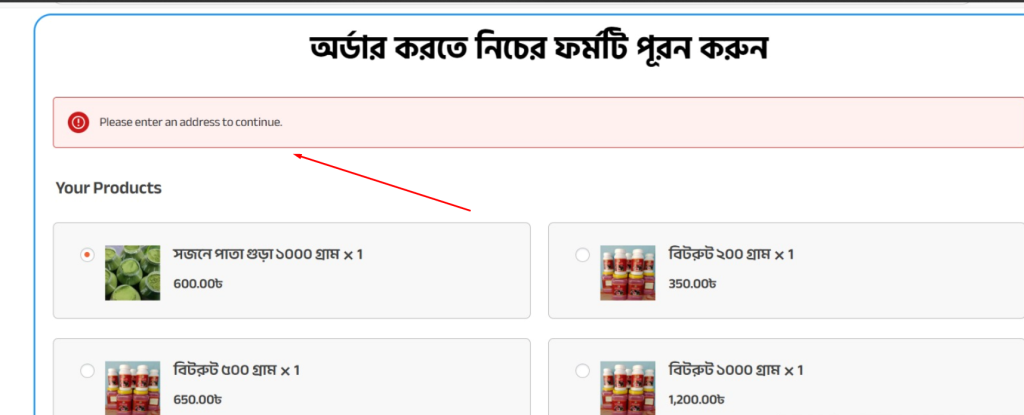
Task: Choose the বিটরুট ৫০০ গ্রাম radio option
Action: pyautogui.click(x=87, y=371)
